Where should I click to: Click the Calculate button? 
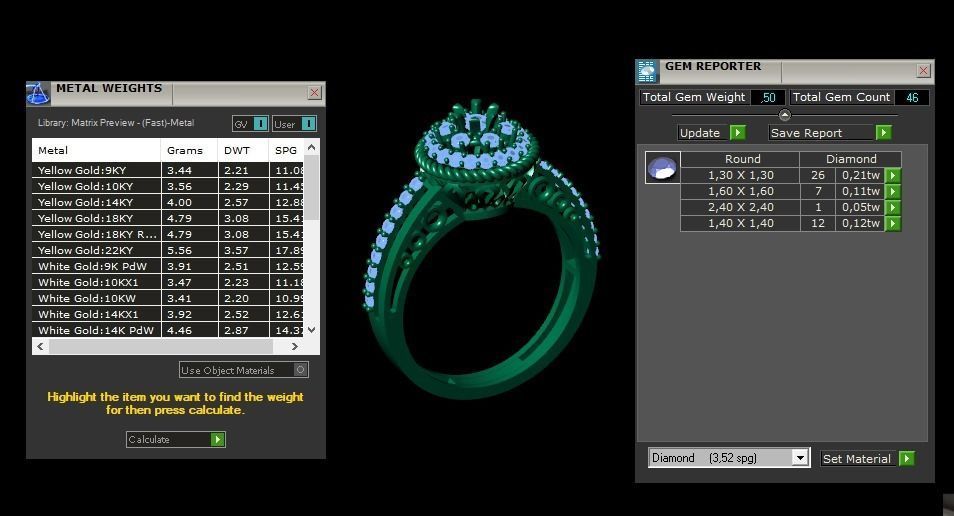click(x=176, y=439)
